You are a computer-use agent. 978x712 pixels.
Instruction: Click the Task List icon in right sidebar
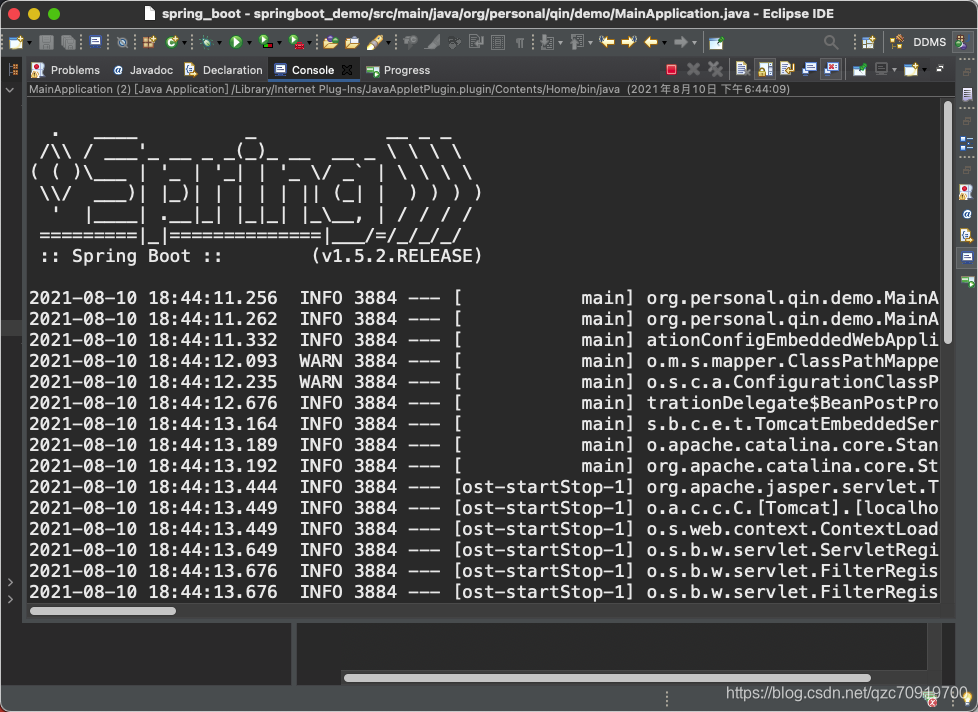coord(967,95)
